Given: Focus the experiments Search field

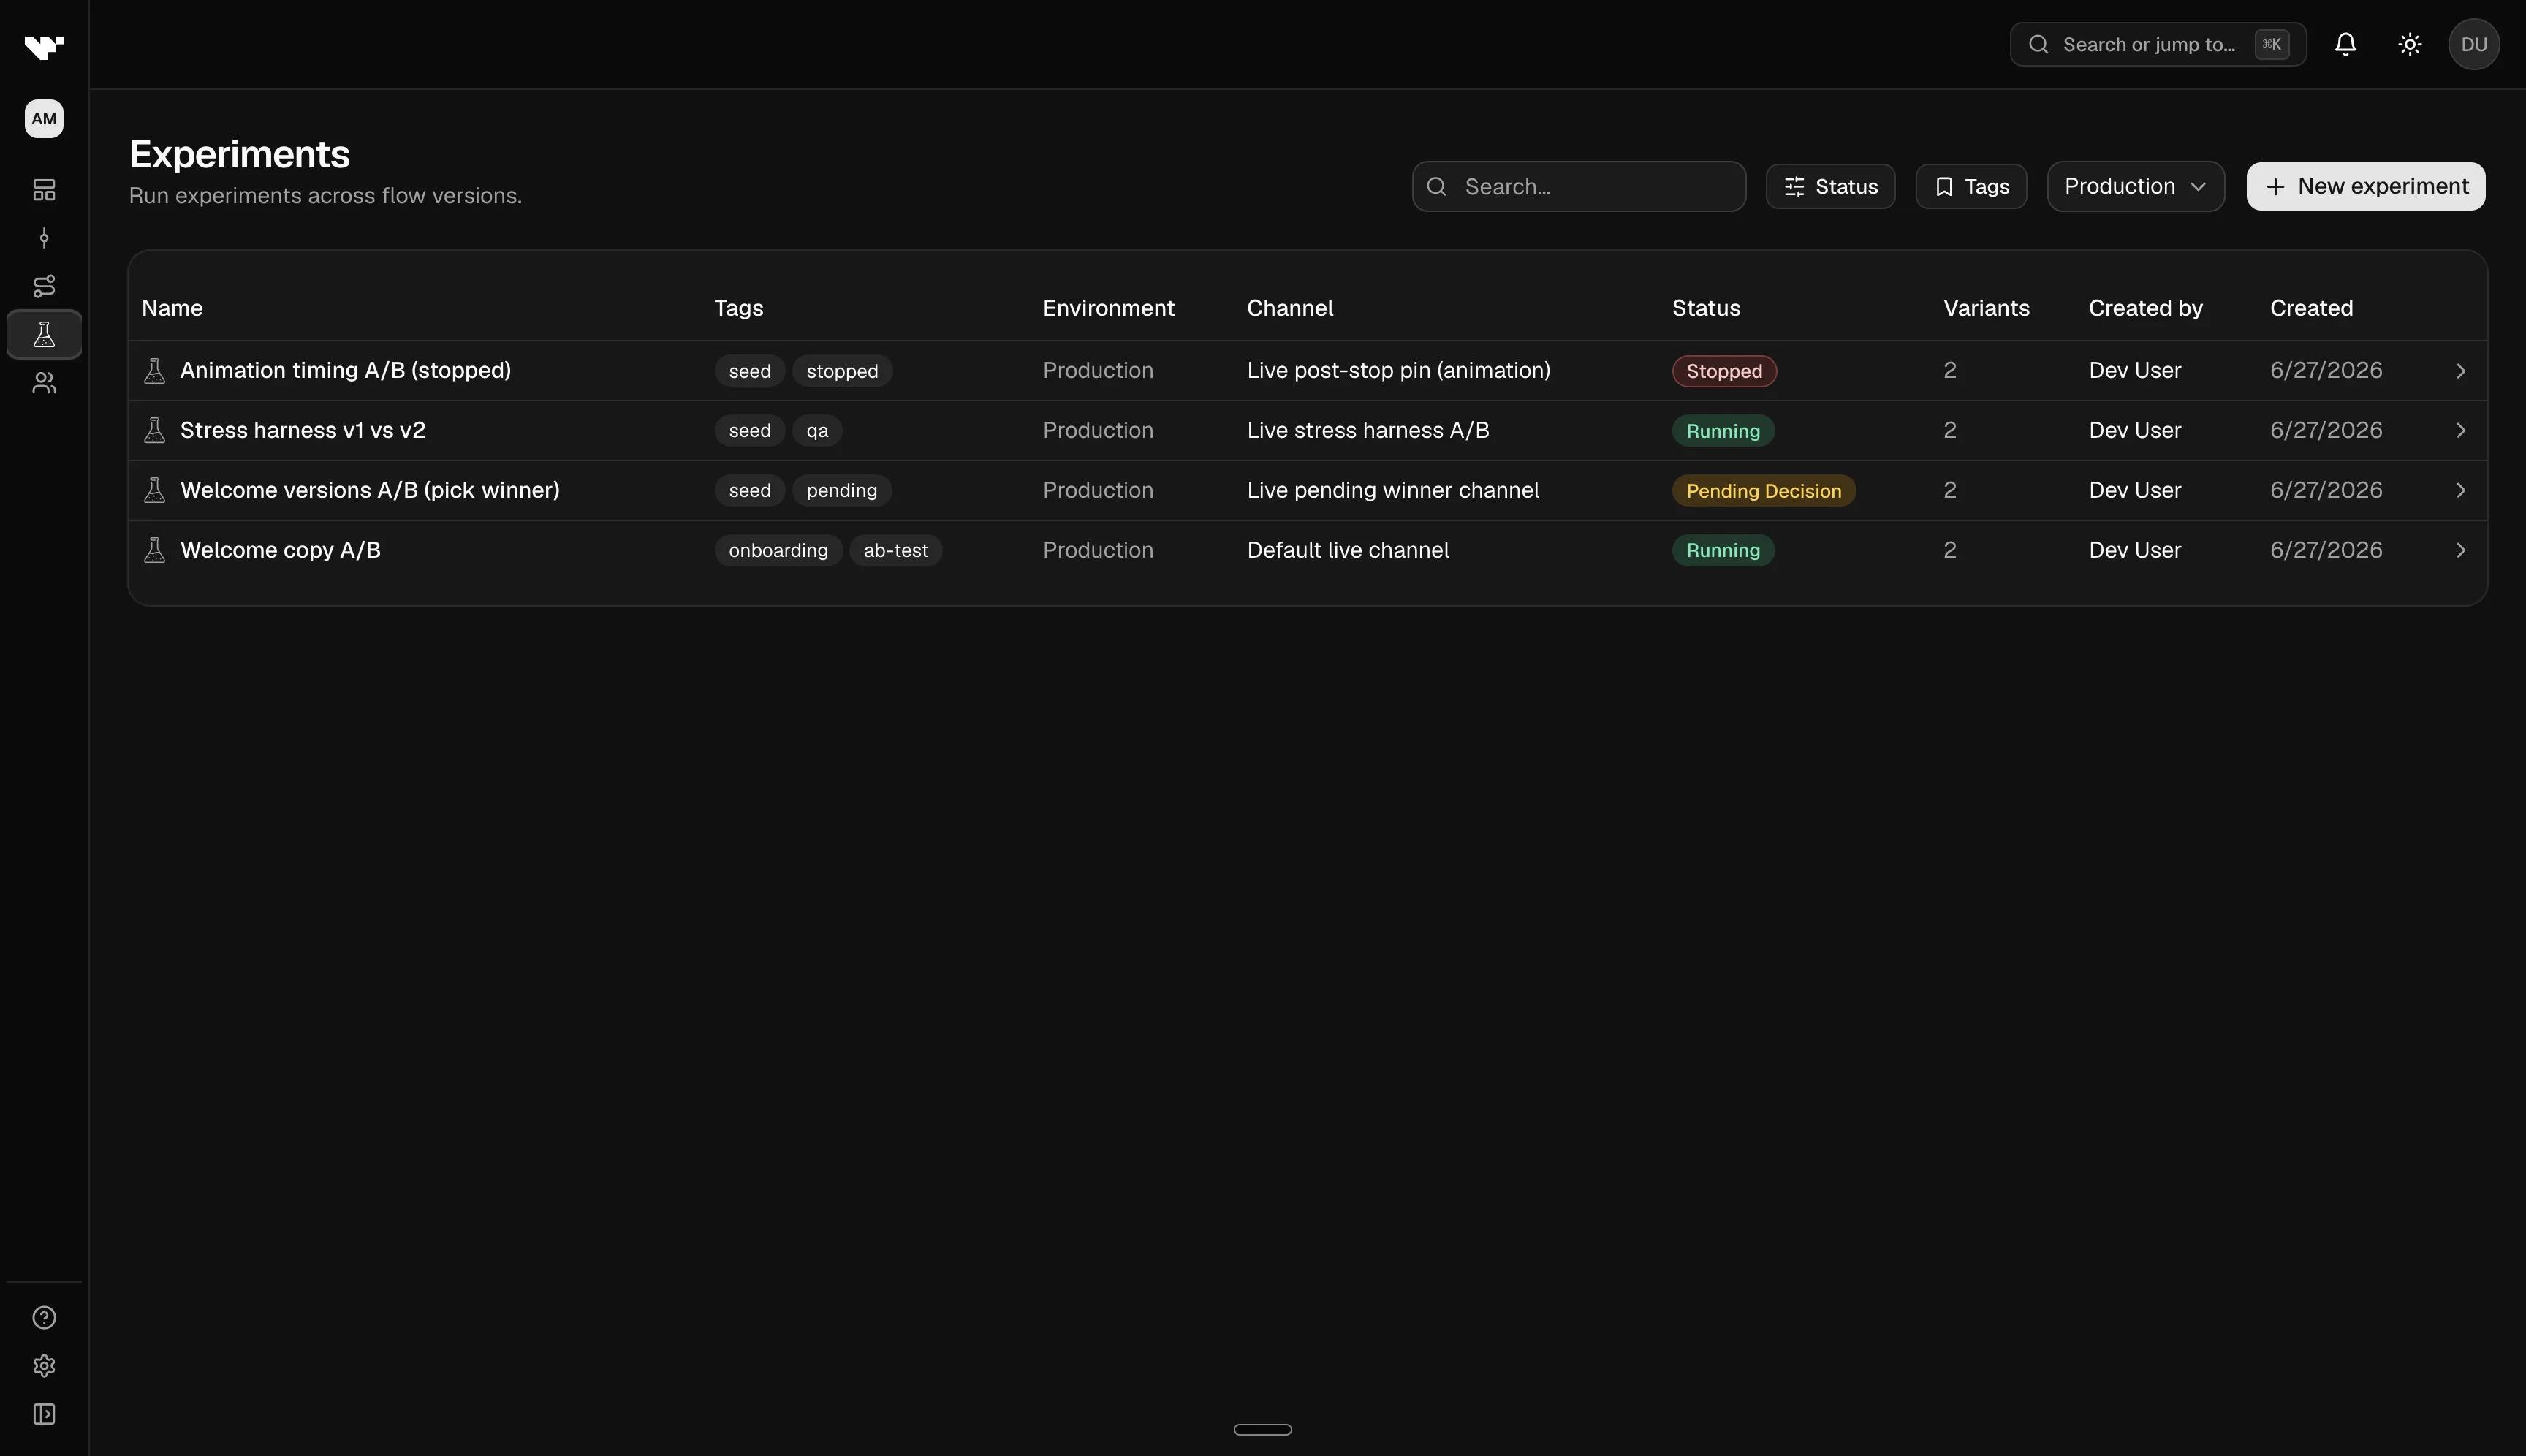Looking at the screenshot, I should click(x=1579, y=186).
